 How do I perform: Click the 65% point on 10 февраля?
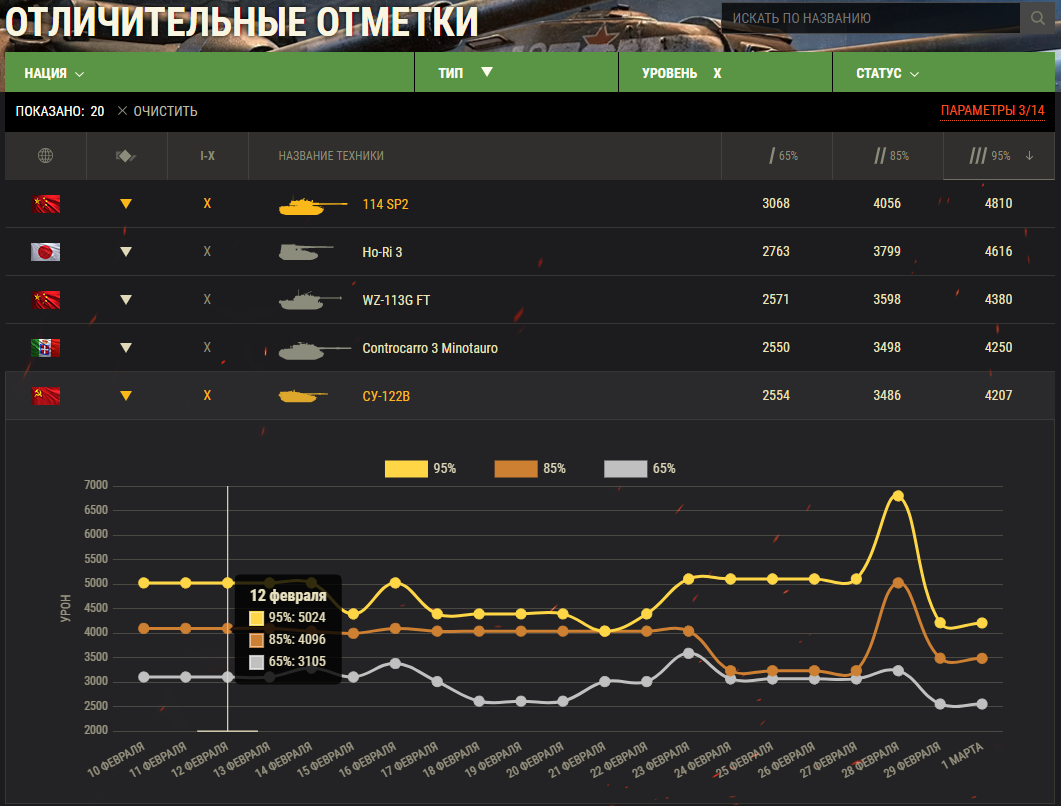click(x=143, y=677)
